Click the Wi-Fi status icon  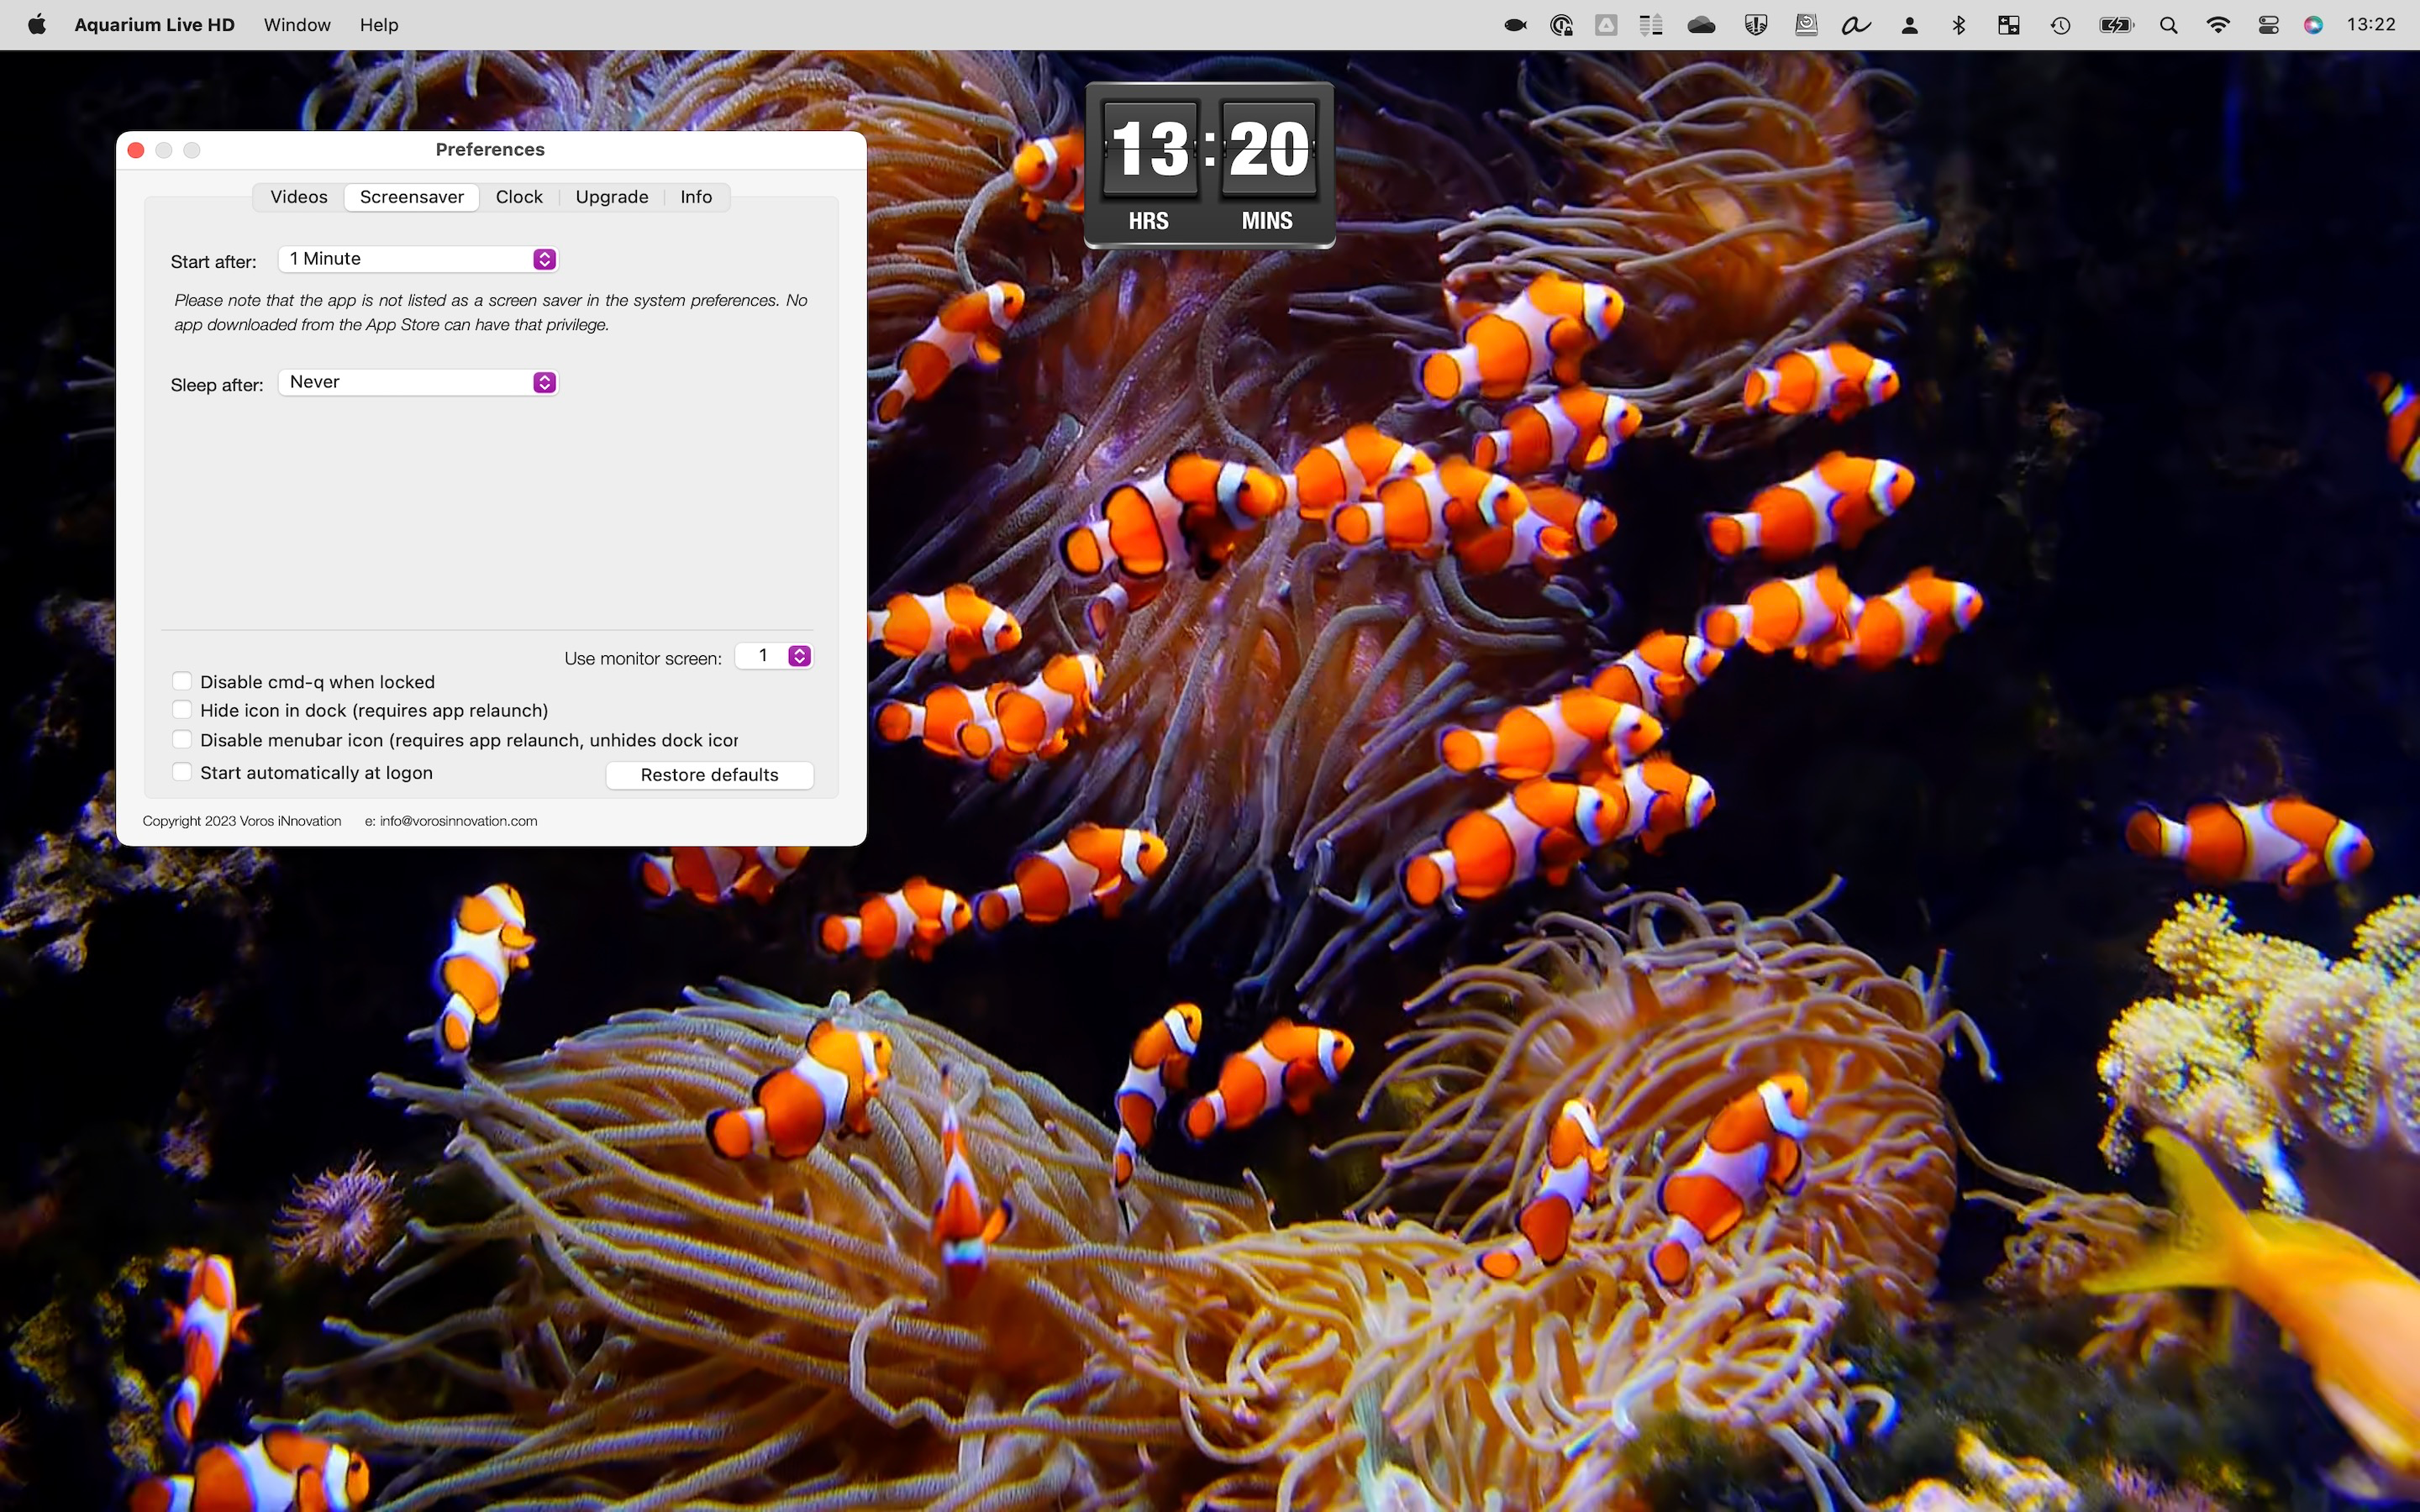2217,25
